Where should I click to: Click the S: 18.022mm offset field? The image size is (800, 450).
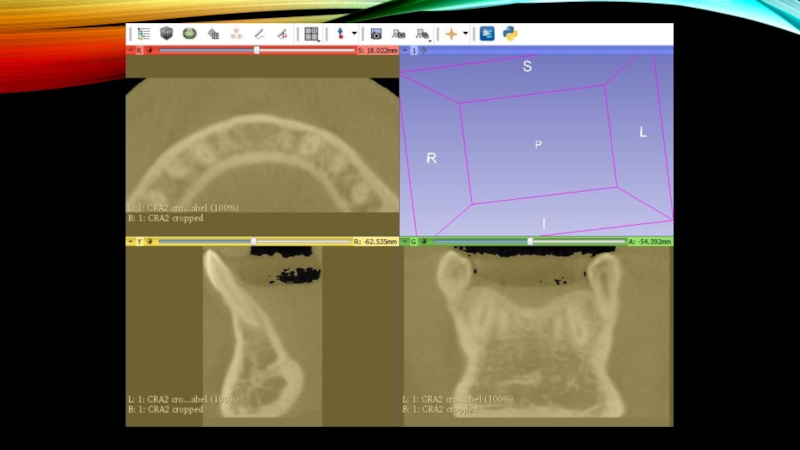pyautogui.click(x=377, y=51)
